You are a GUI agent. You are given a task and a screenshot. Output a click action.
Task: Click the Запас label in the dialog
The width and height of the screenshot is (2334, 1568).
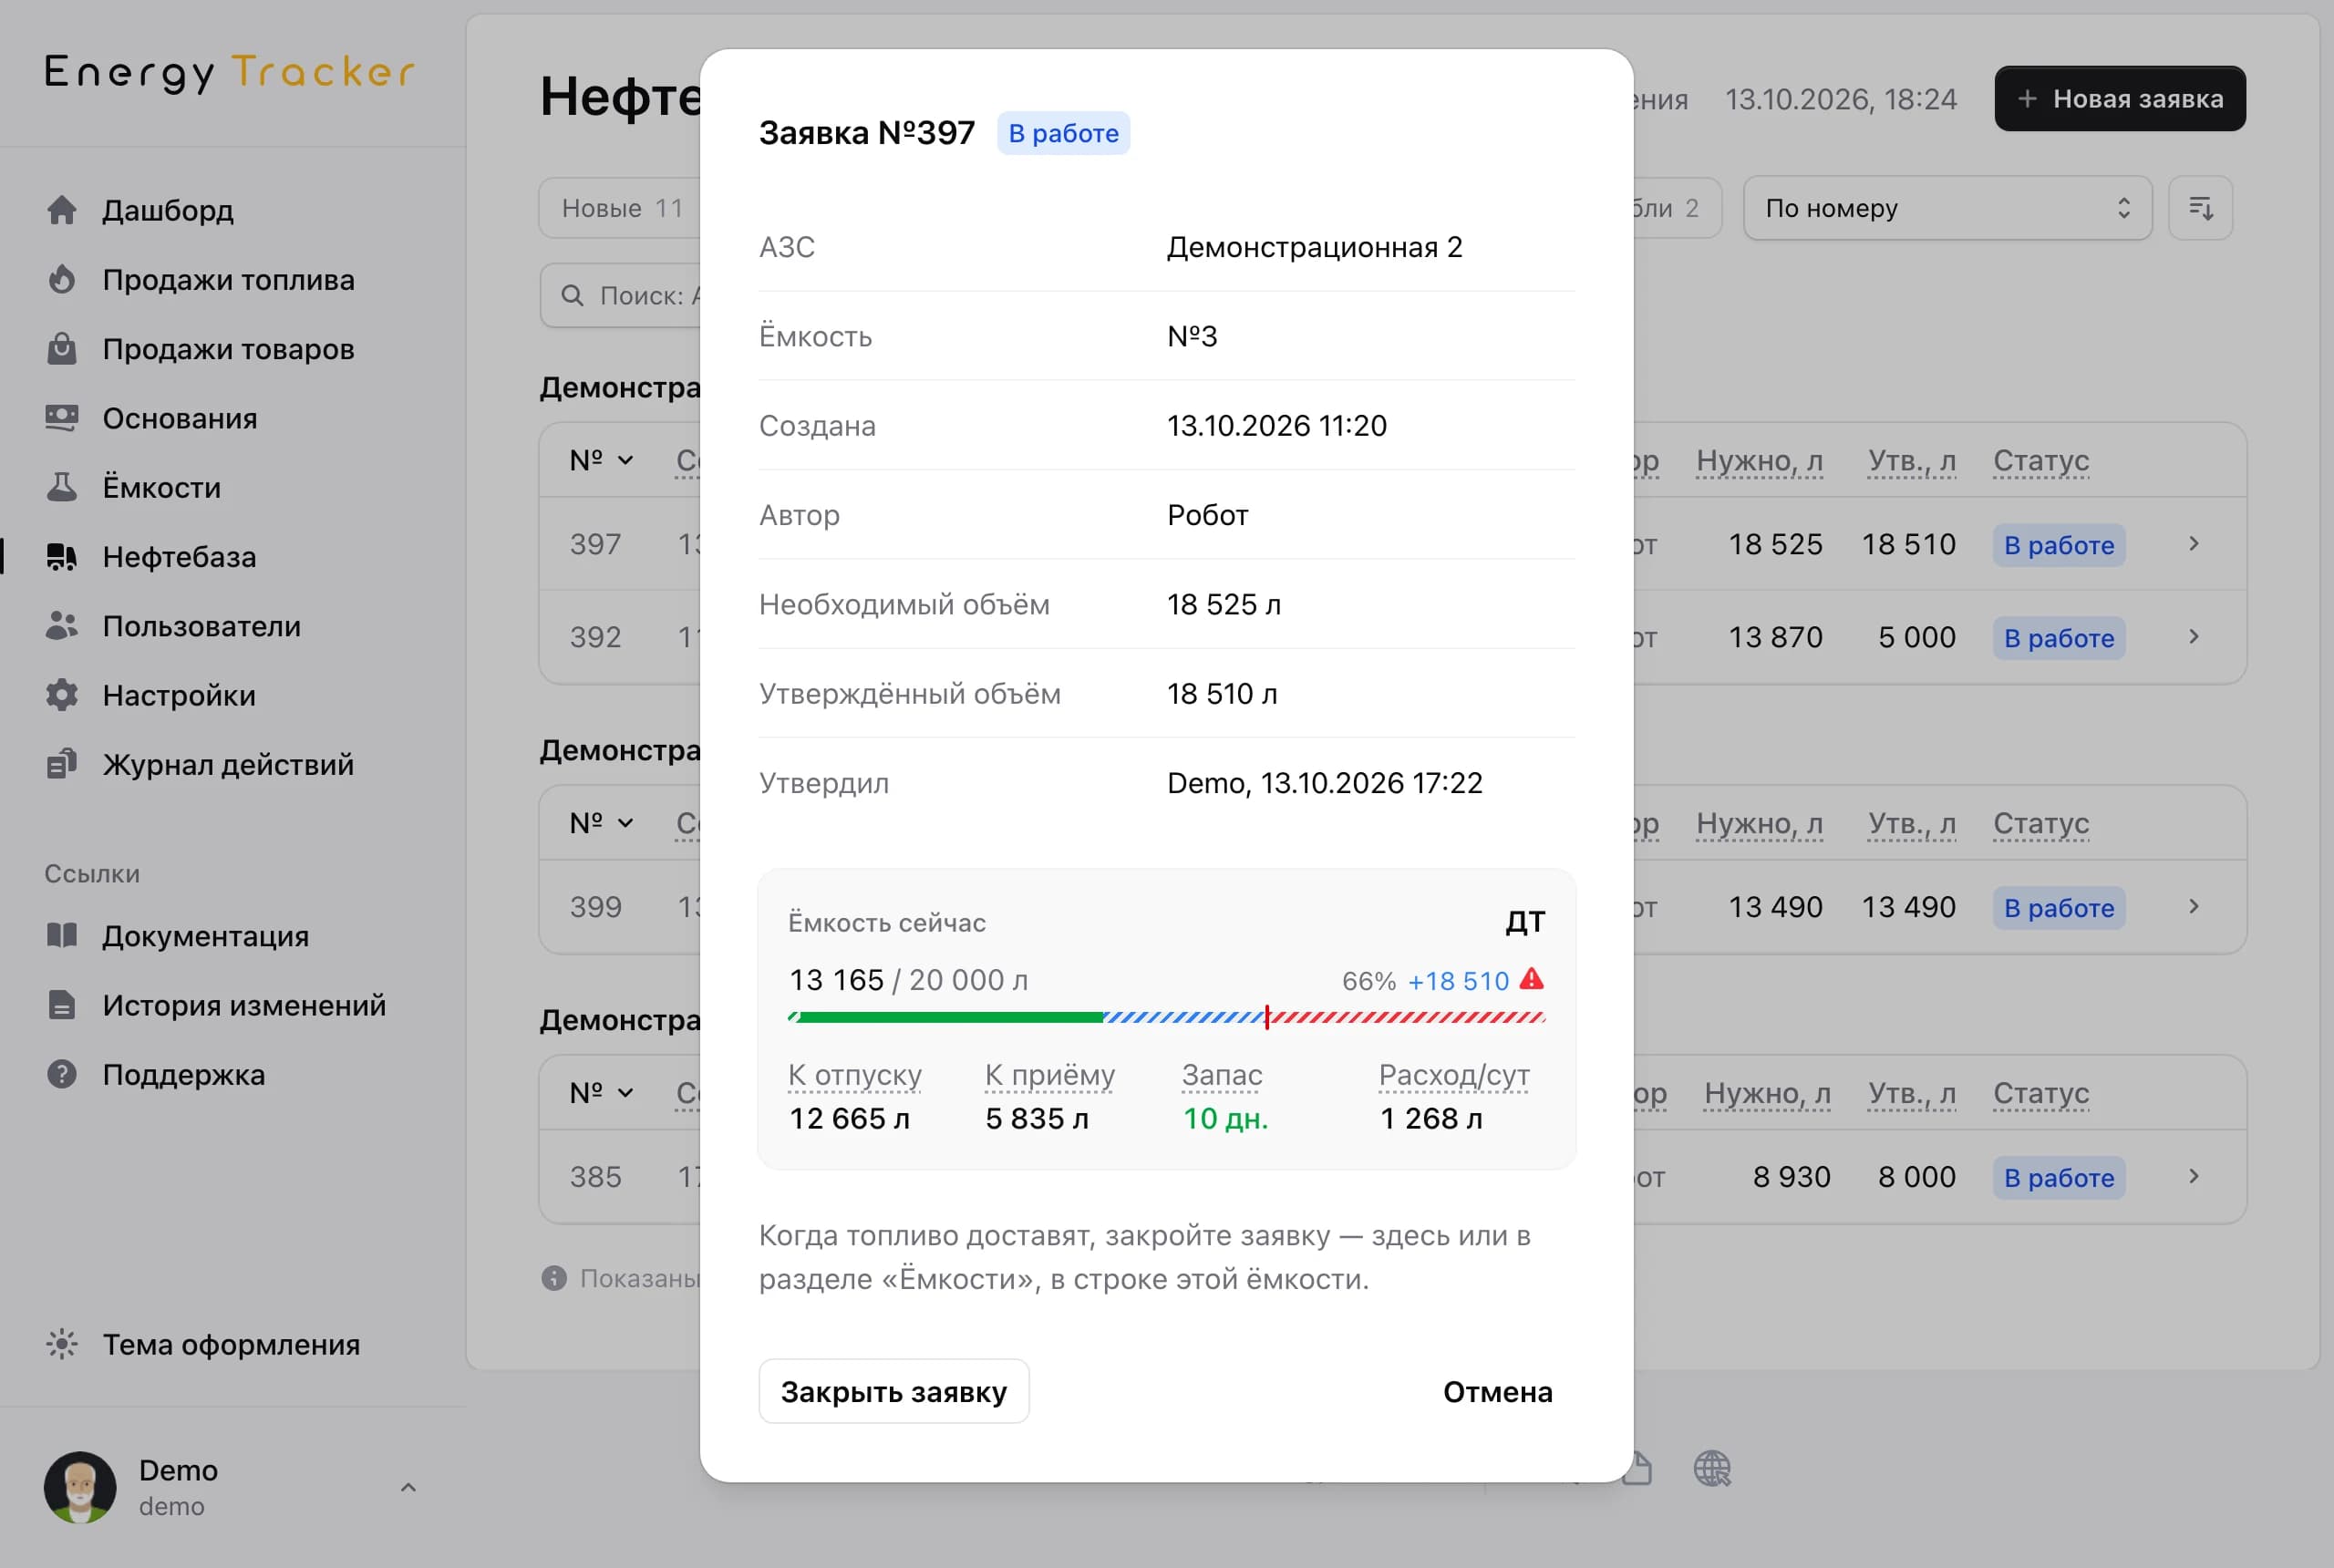(1221, 1075)
